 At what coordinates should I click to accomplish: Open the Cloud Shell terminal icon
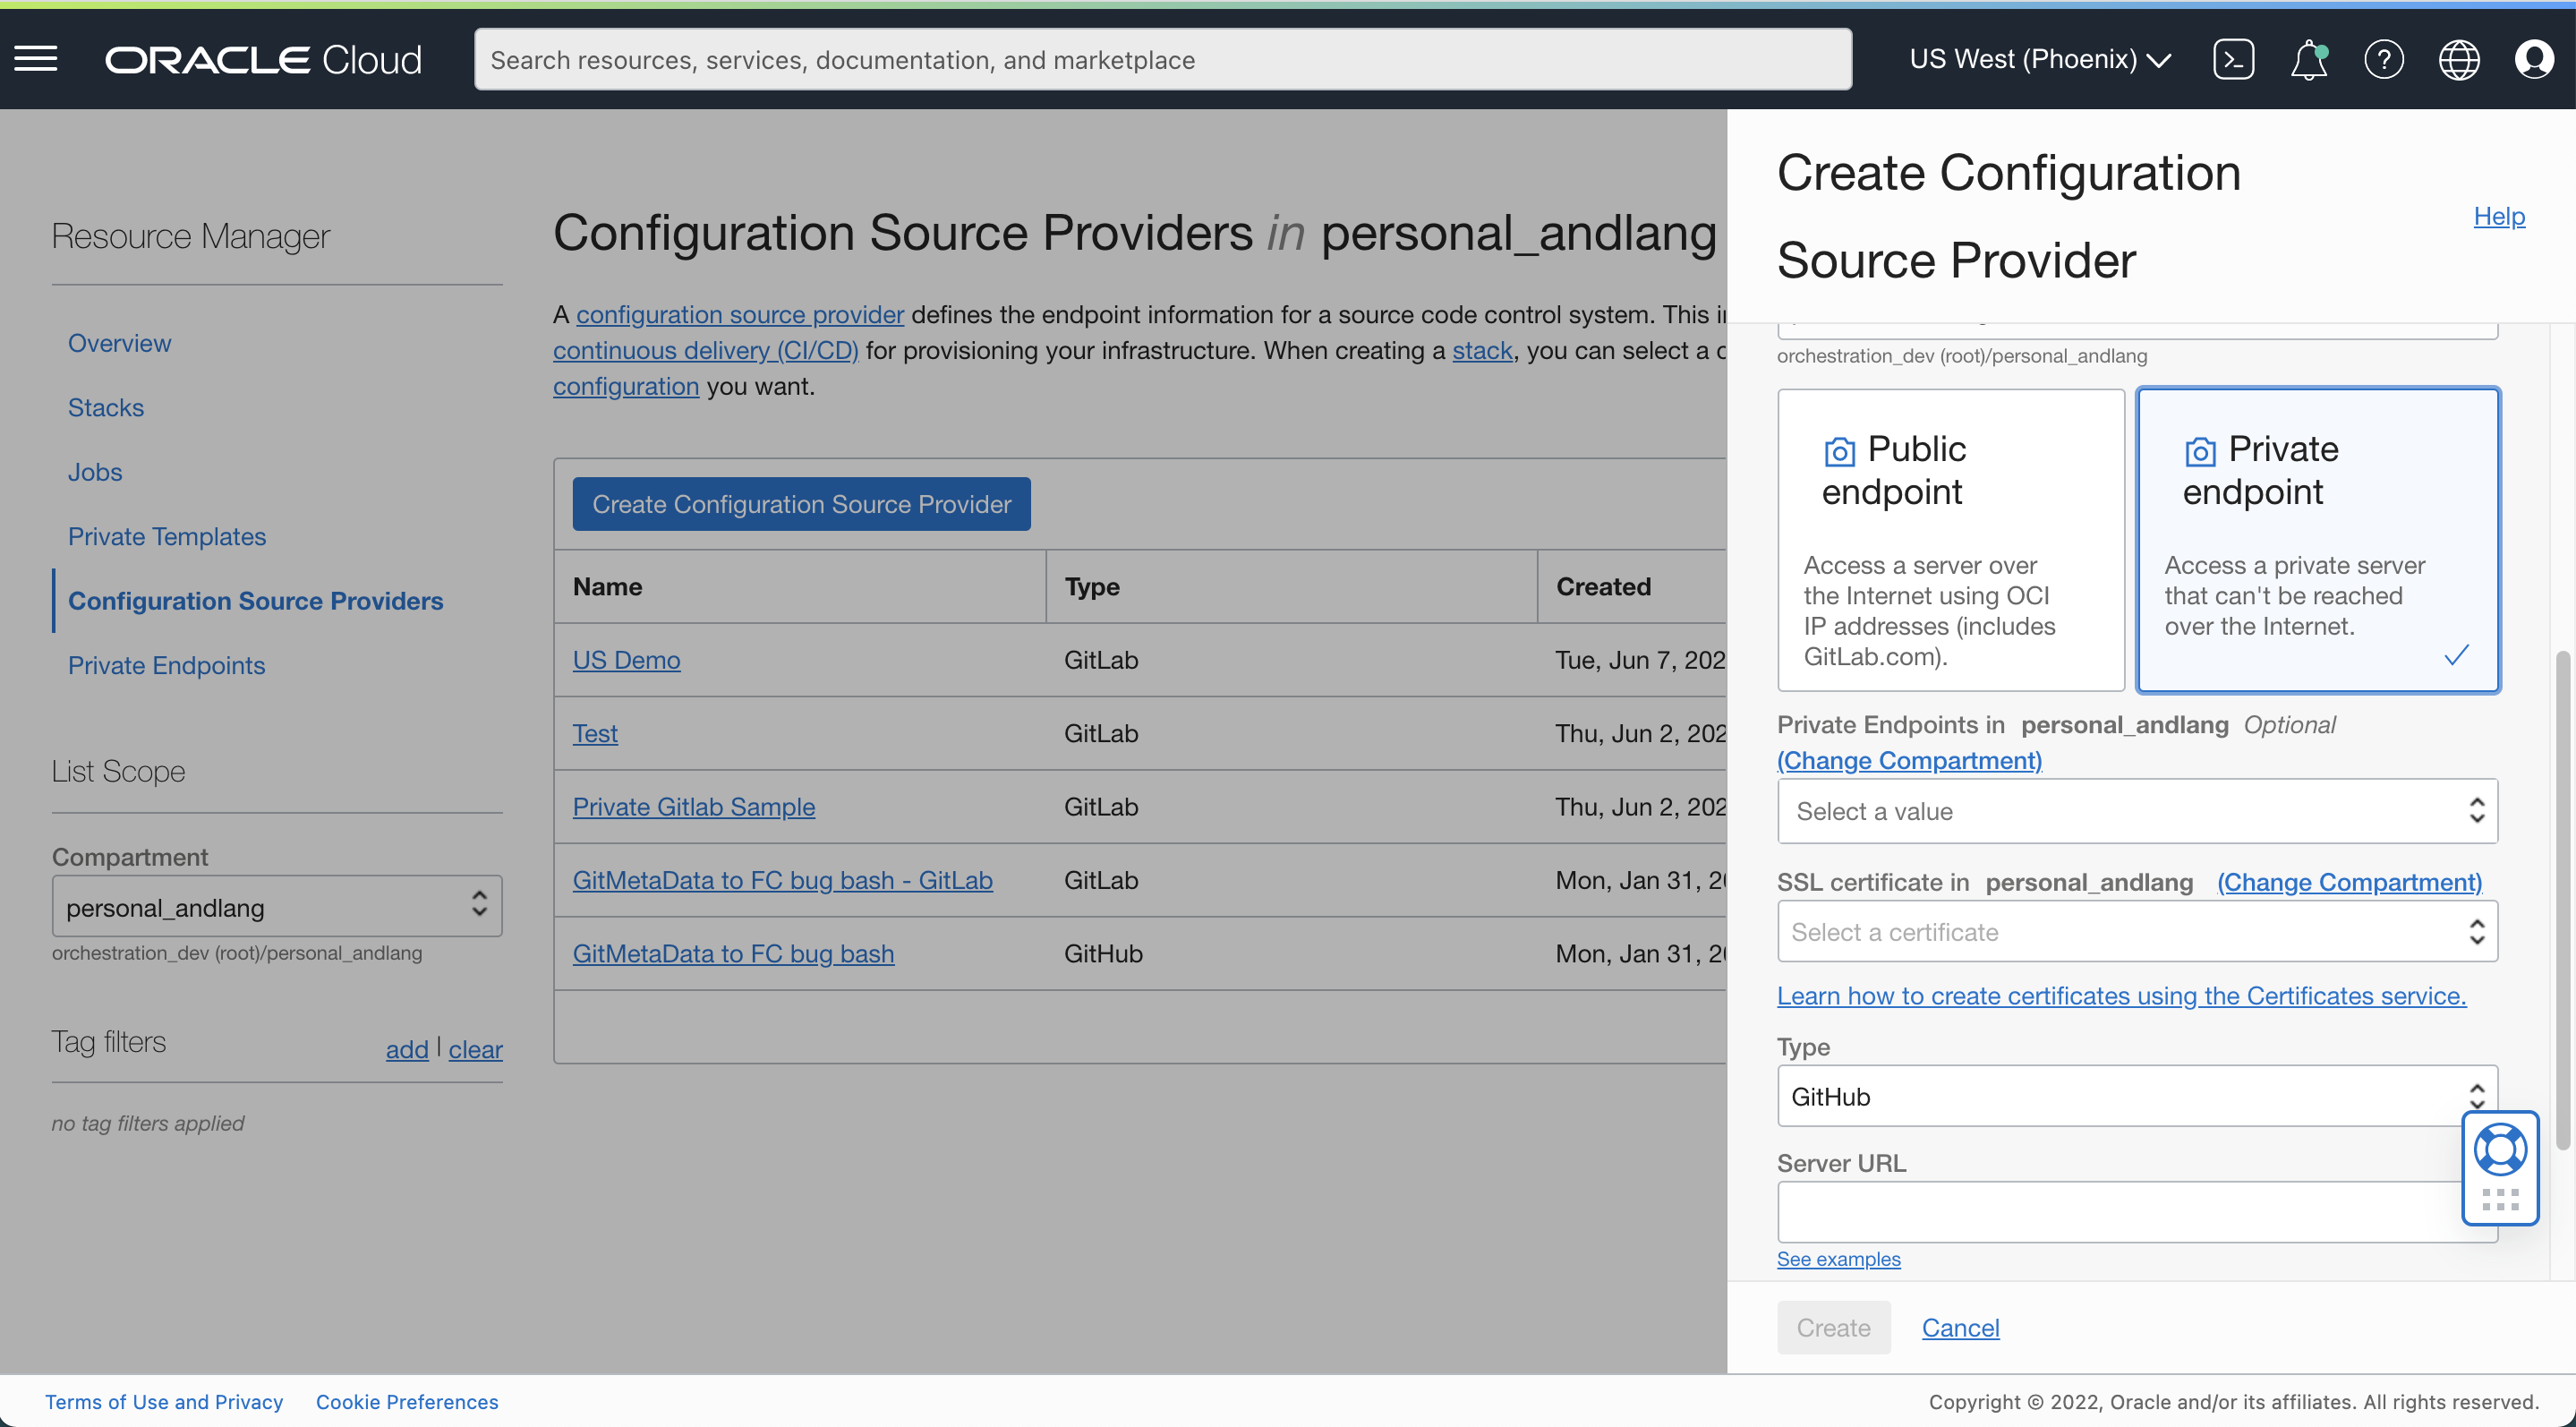[x=2234, y=59]
